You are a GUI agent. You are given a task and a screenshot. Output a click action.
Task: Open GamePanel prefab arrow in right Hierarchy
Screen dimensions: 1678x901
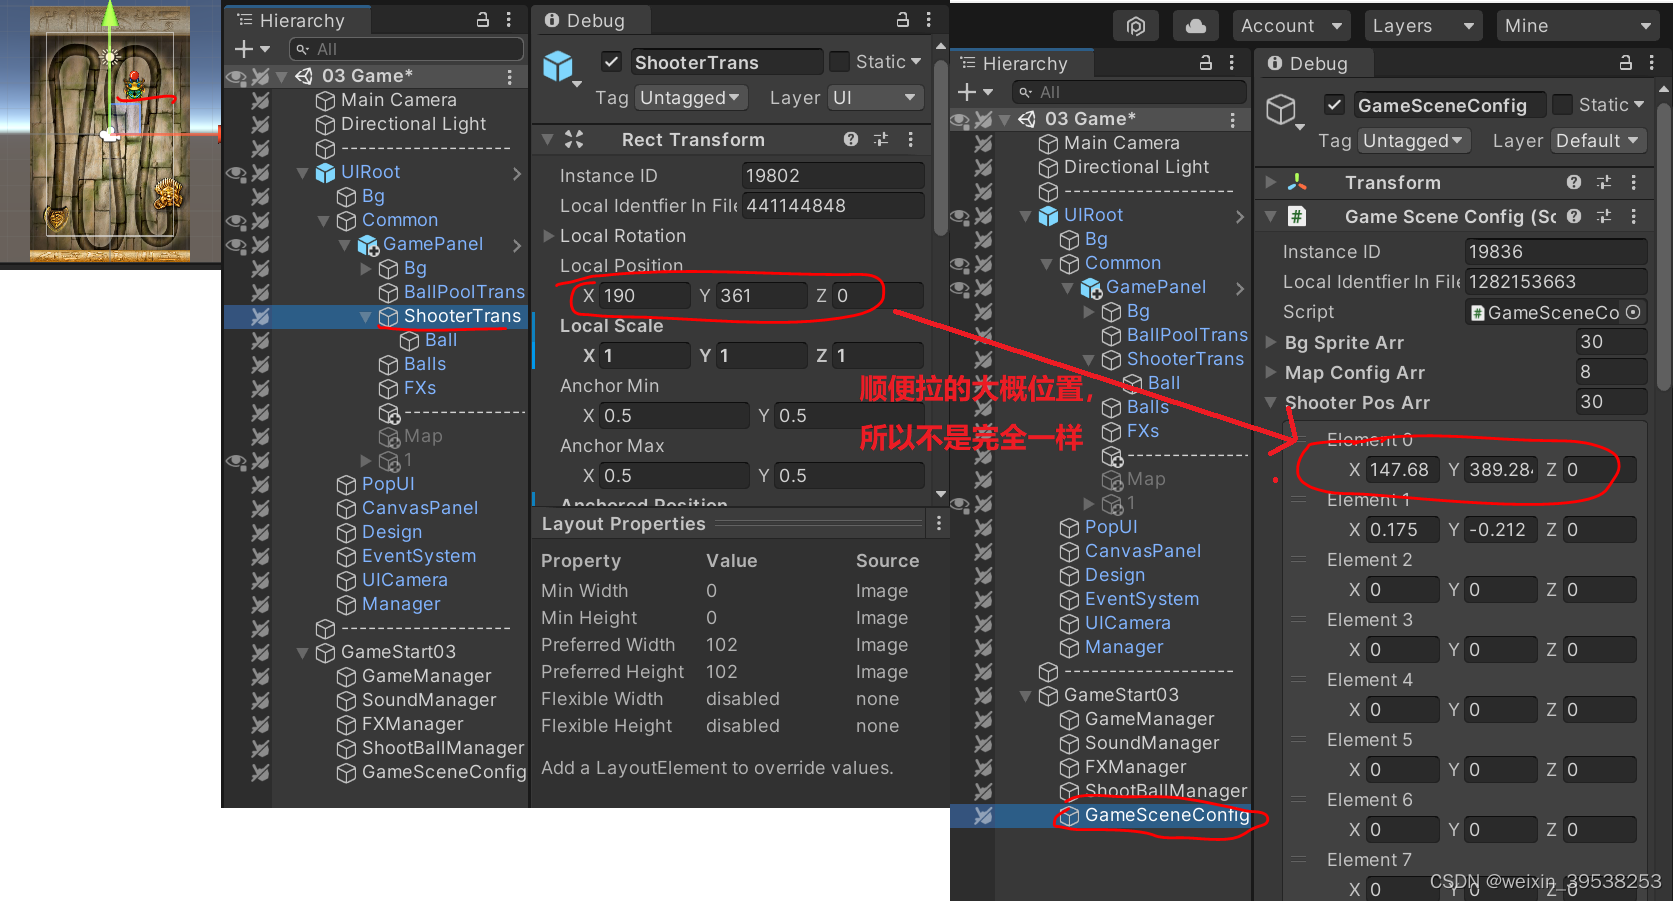coord(1239,288)
